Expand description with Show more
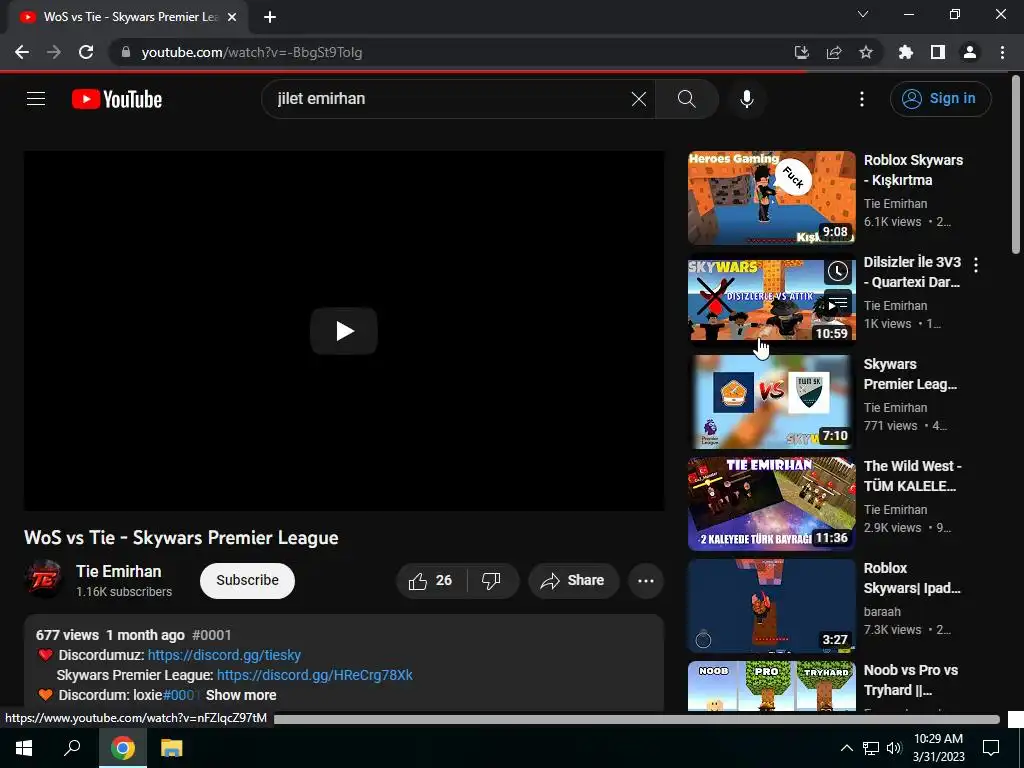Screen dimensions: 1024x768 [x=241, y=696]
